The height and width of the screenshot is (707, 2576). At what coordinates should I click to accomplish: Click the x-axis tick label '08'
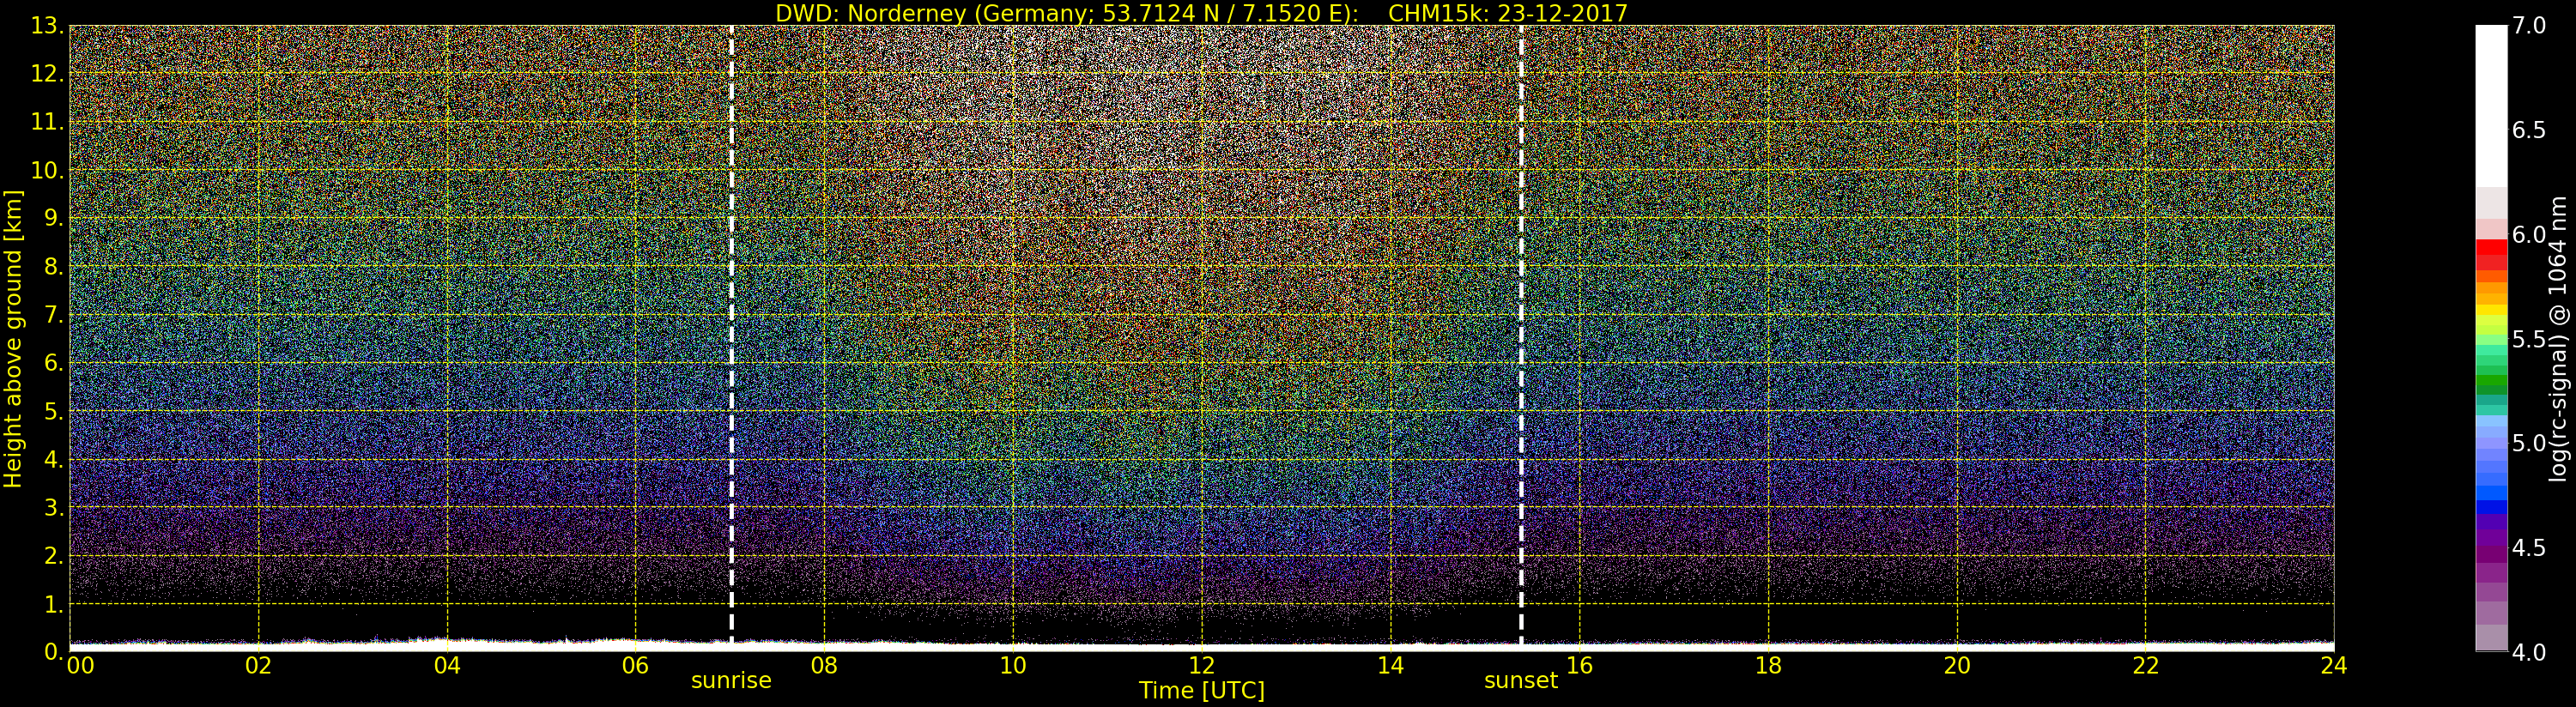click(824, 666)
